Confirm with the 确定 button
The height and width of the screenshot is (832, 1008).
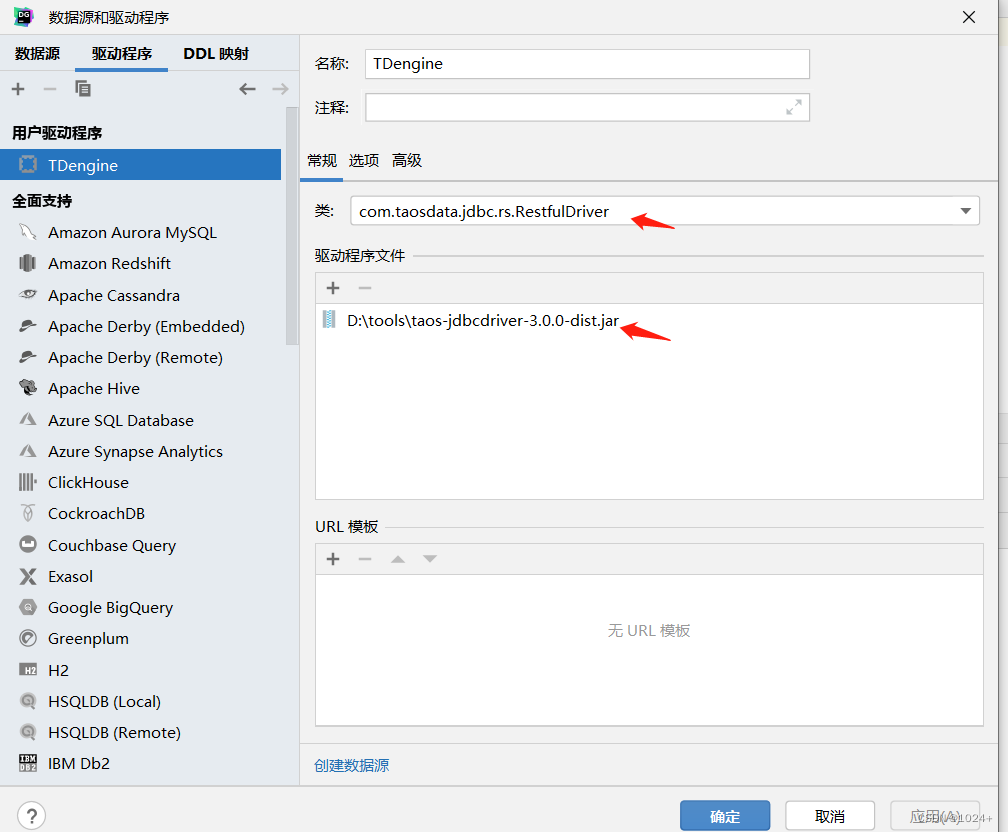pos(725,816)
